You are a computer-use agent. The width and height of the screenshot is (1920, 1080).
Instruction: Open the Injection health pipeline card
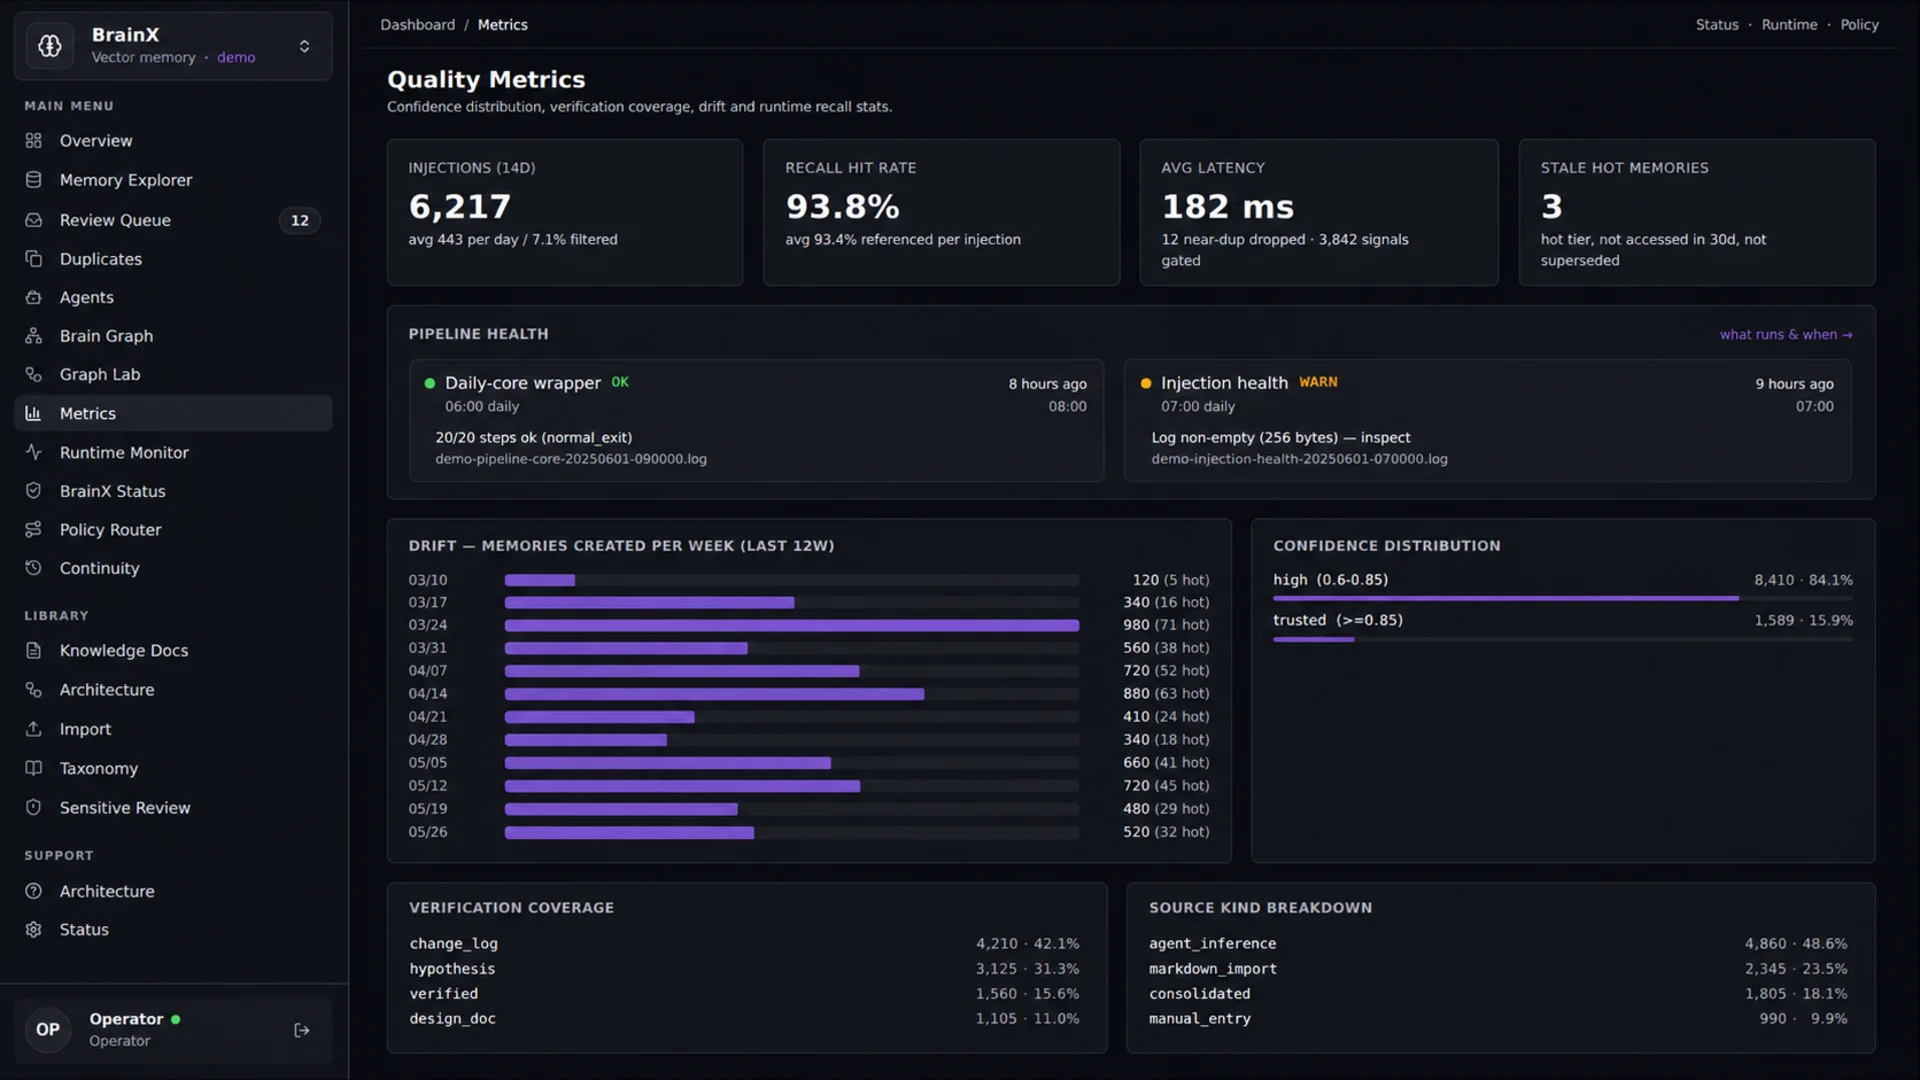[1487, 421]
